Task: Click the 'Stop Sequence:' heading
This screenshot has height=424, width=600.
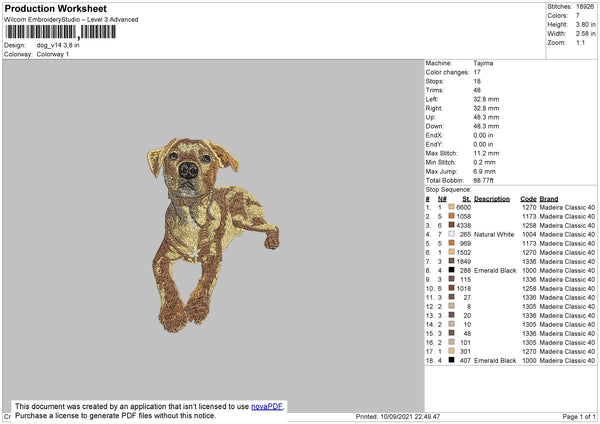Action: (x=448, y=190)
